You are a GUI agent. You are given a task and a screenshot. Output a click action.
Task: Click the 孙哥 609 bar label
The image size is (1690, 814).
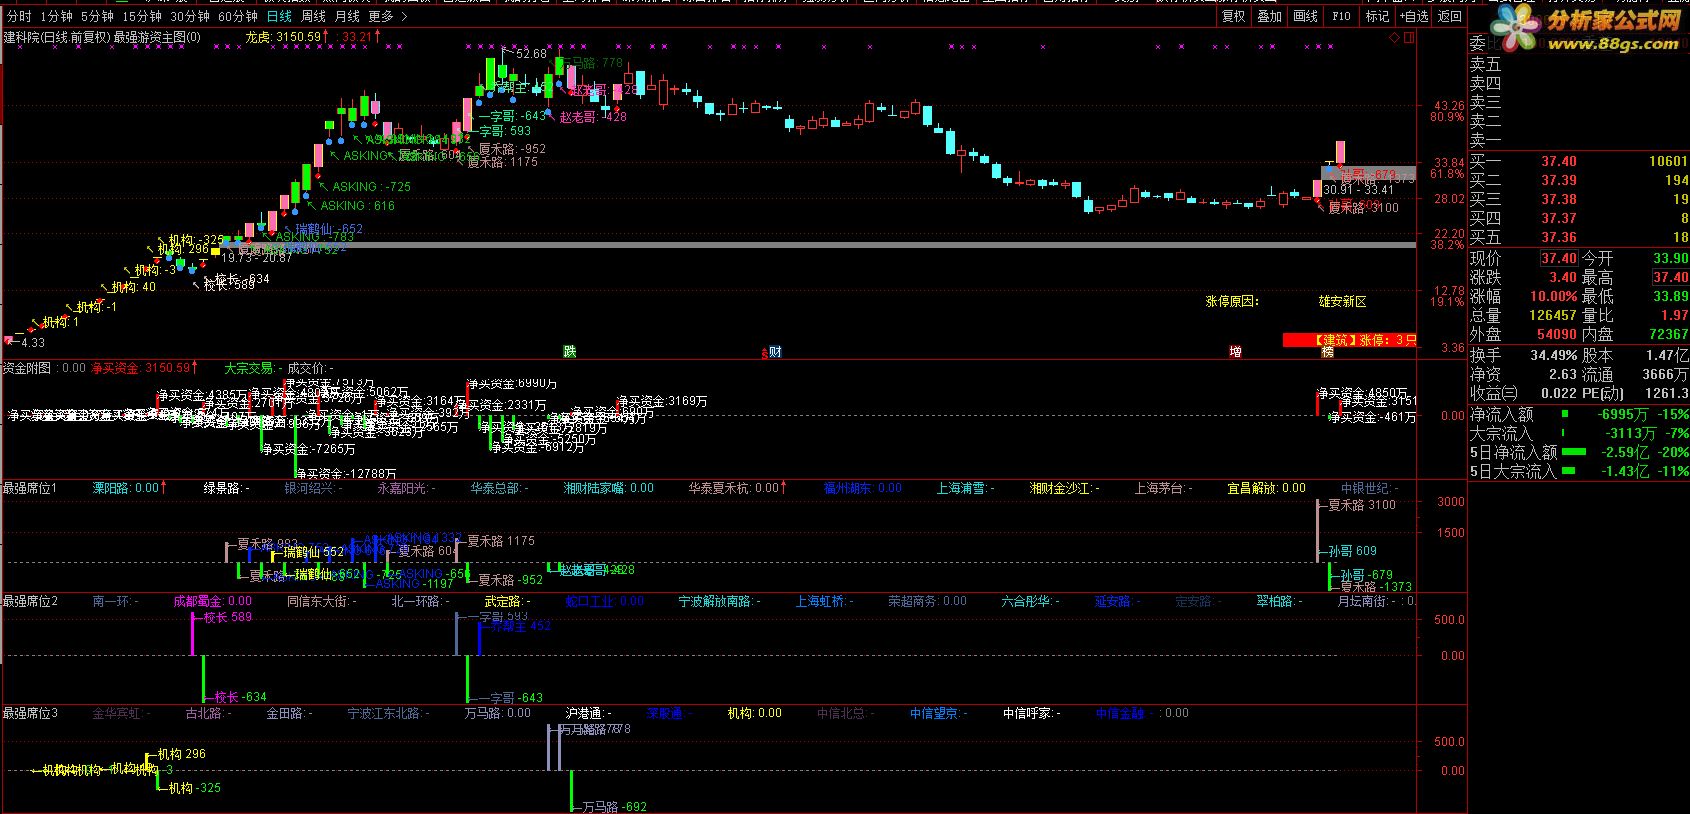[1352, 550]
